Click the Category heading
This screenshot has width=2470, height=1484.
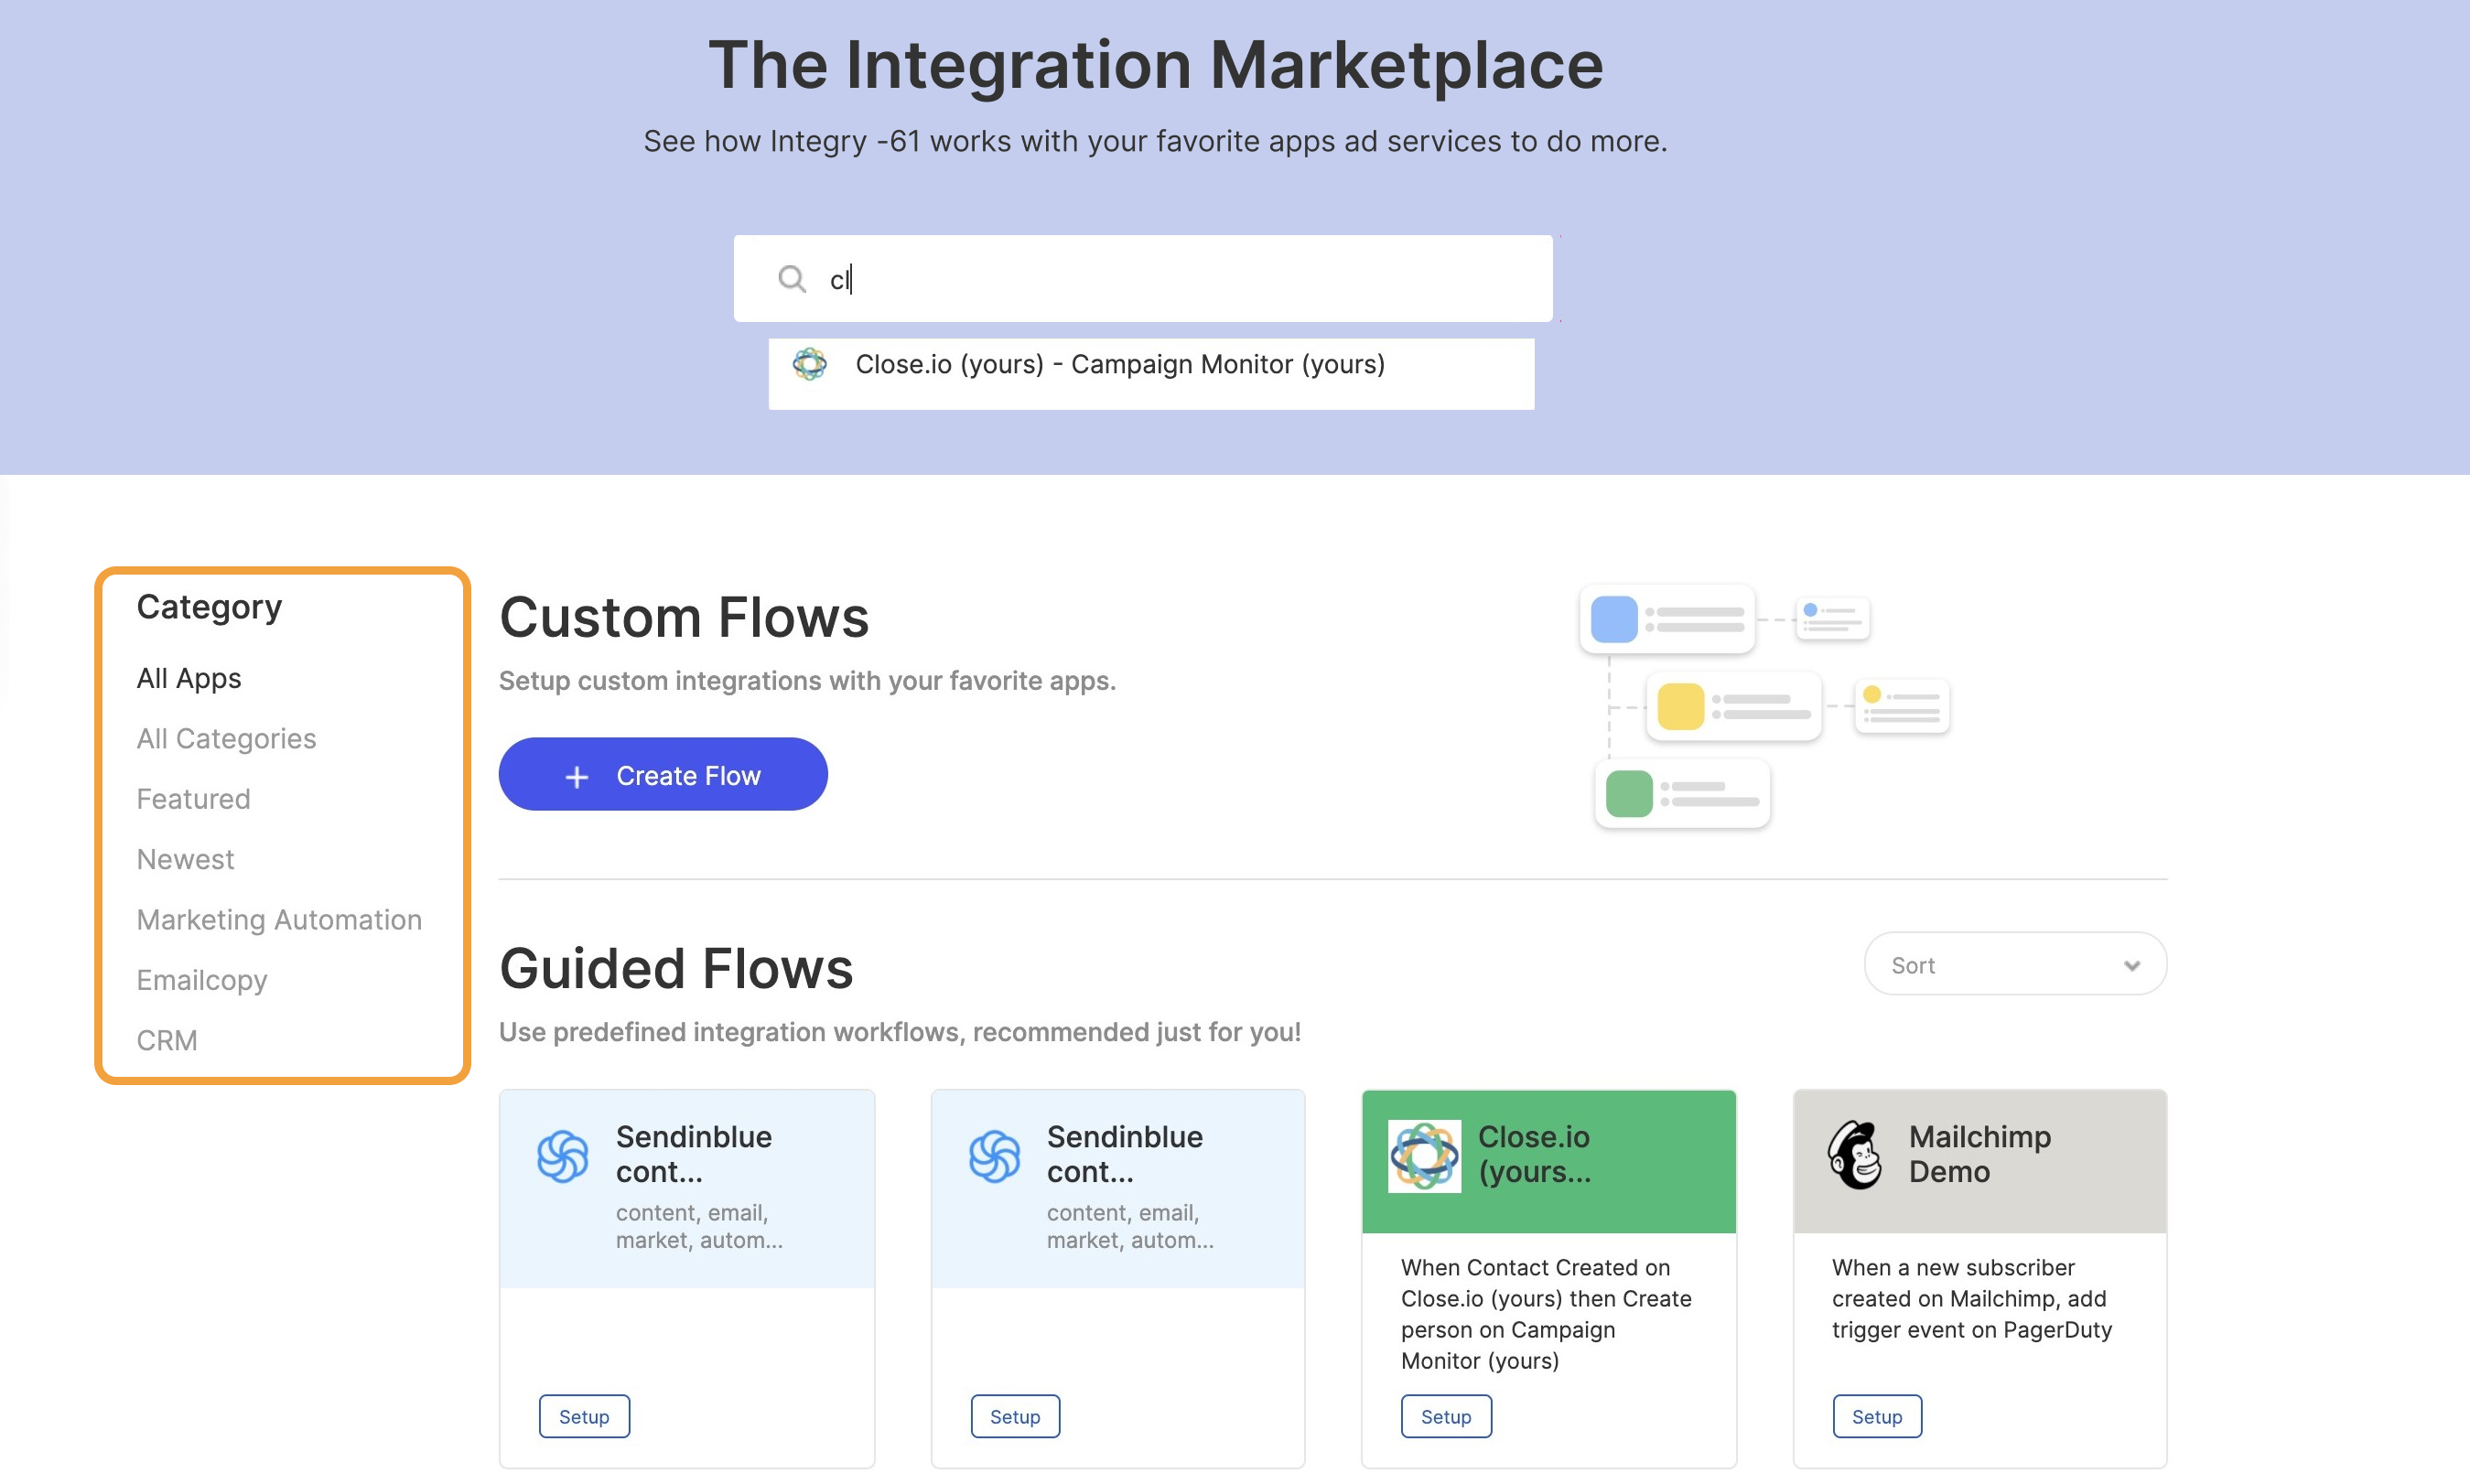(x=209, y=607)
